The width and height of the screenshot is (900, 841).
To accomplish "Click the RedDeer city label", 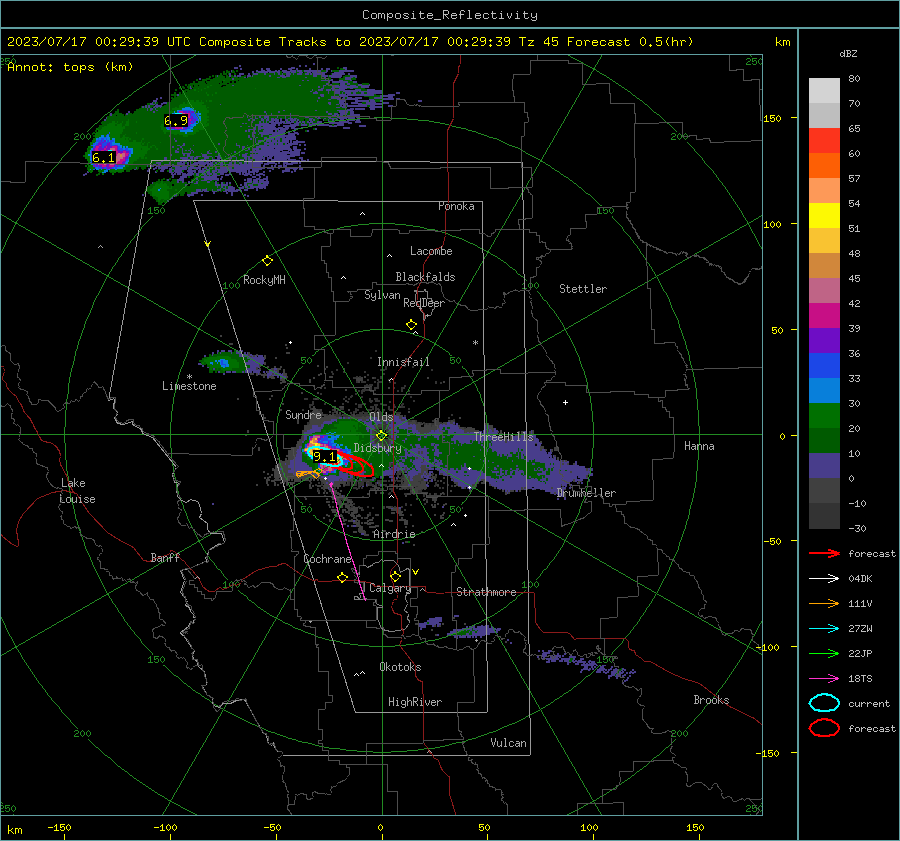I will 424,303.
